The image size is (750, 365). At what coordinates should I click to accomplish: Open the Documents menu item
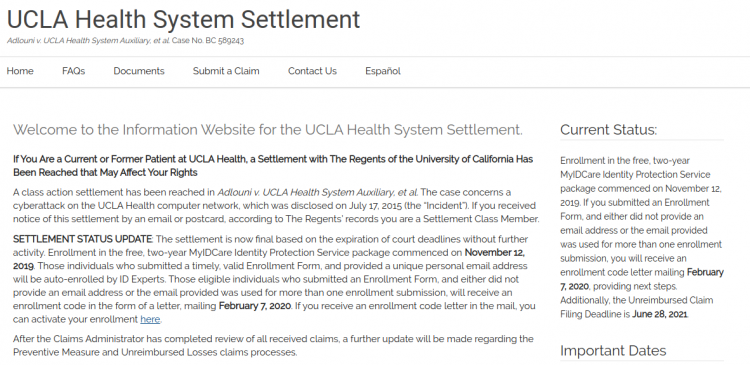[139, 71]
